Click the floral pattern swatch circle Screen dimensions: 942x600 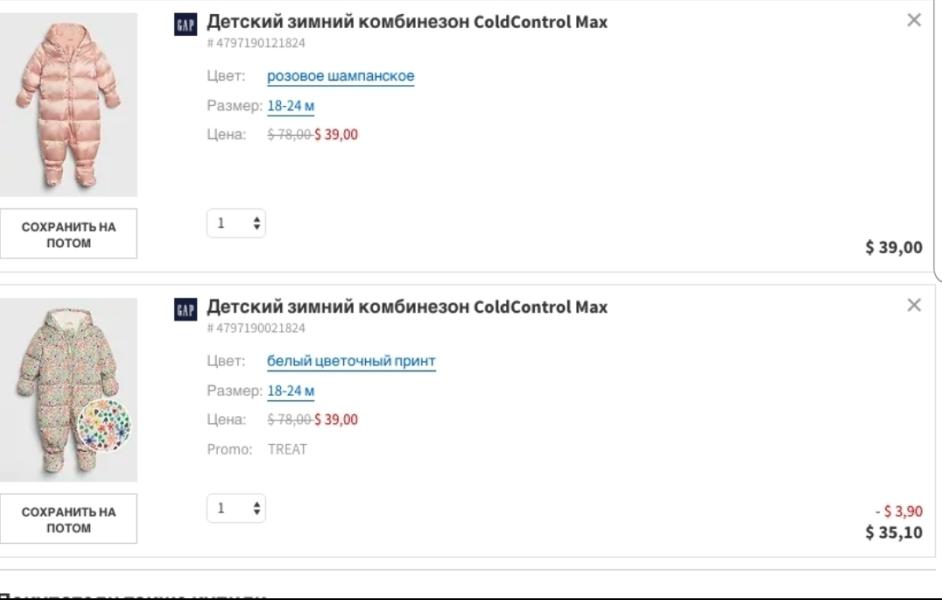tap(104, 425)
